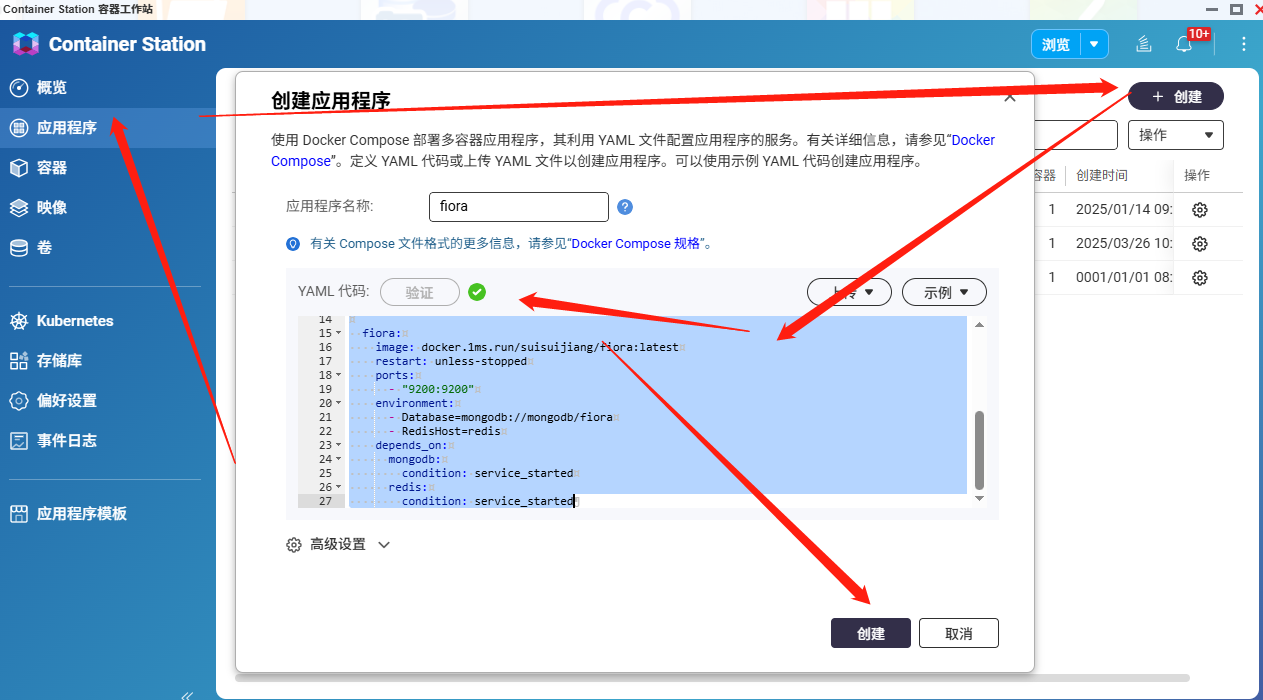Image resolution: width=1263 pixels, height=700 pixels.
Task: Collapse the sidebar with double-chevron icon
Action: 187,694
